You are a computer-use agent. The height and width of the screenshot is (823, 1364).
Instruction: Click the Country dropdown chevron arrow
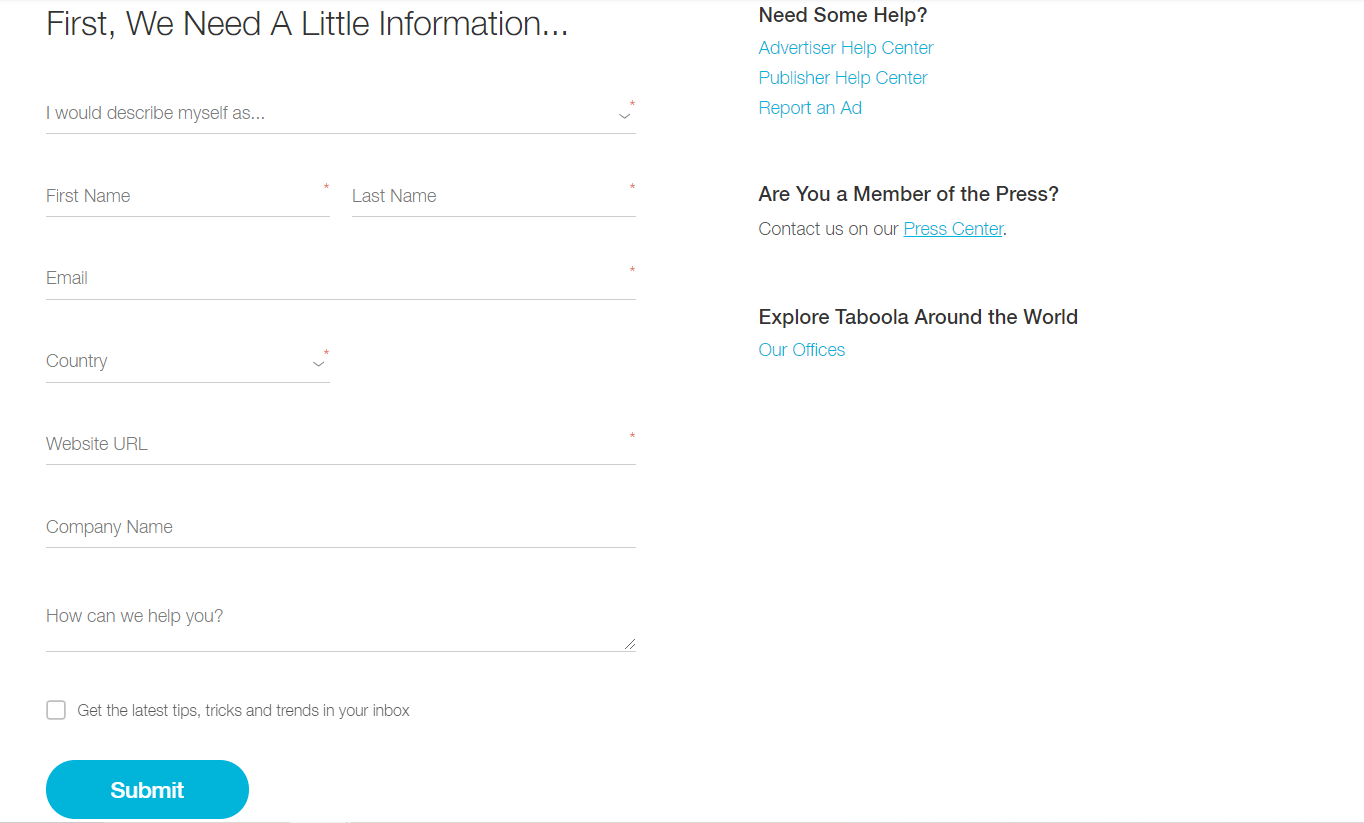(x=318, y=364)
